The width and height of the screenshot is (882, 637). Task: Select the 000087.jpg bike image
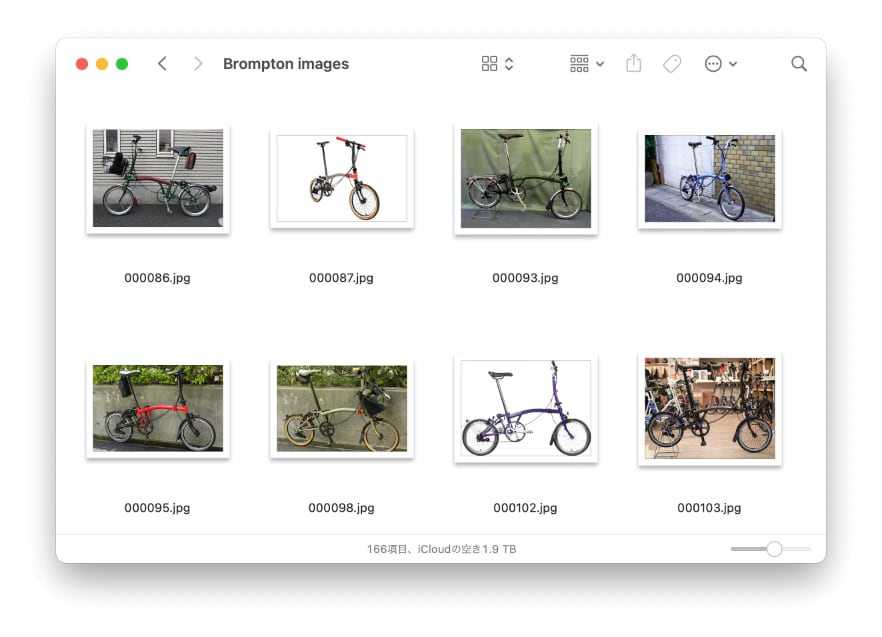(x=341, y=178)
